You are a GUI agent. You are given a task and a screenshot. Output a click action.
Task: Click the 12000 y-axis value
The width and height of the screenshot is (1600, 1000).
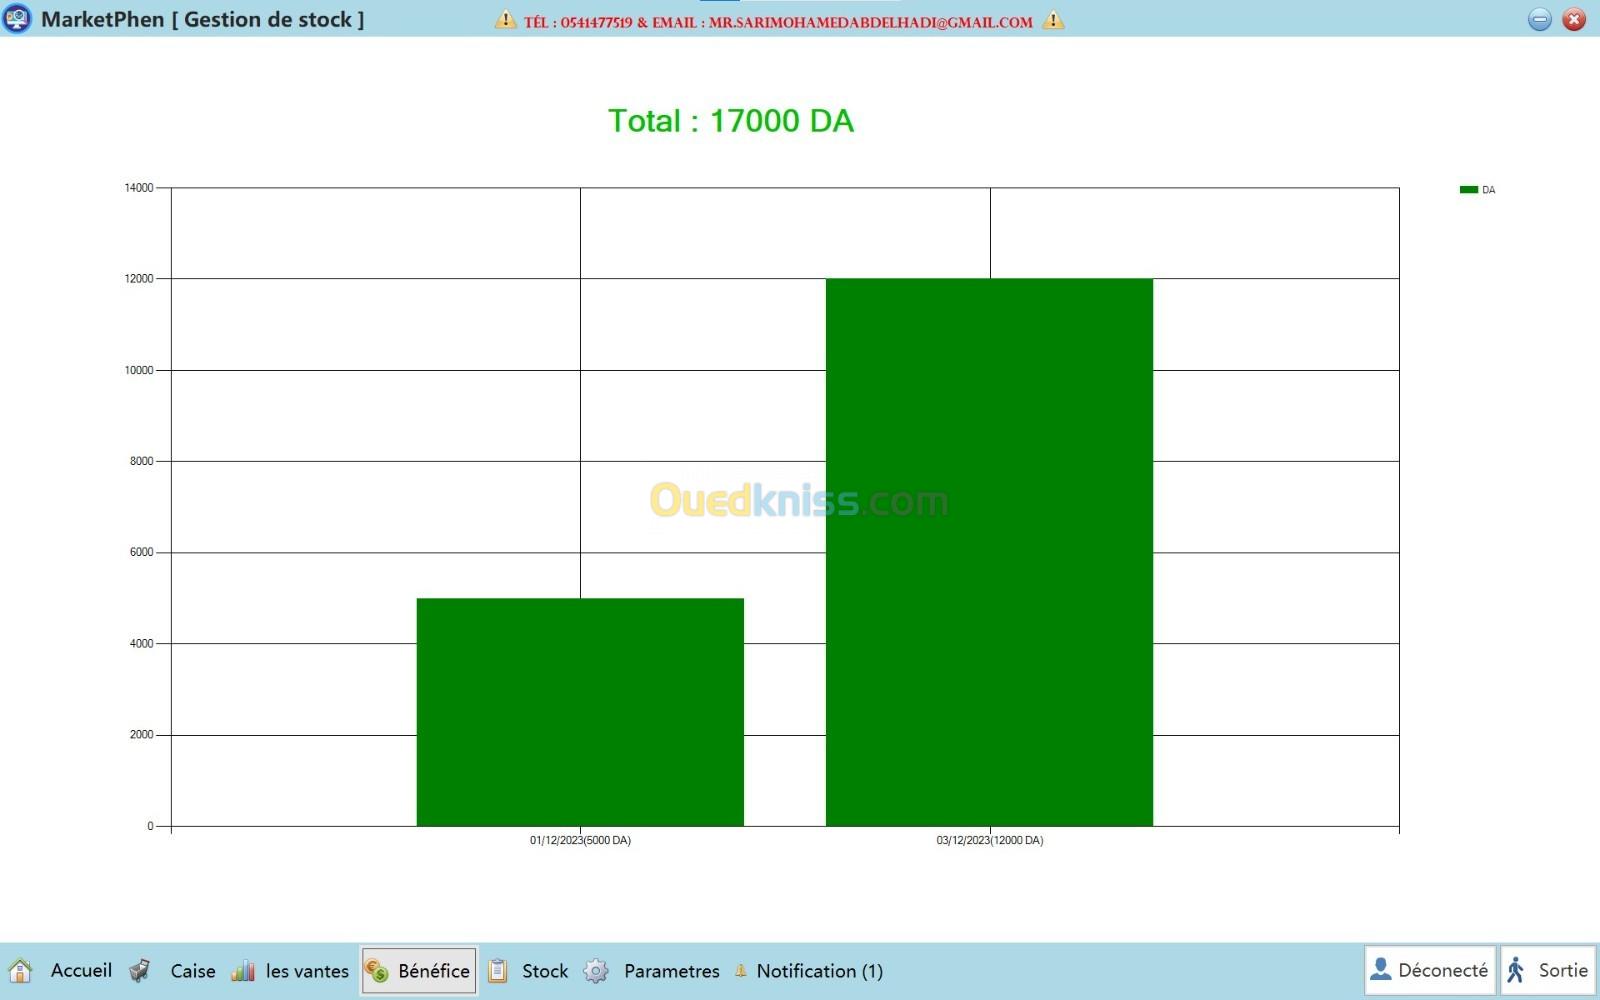click(x=139, y=279)
